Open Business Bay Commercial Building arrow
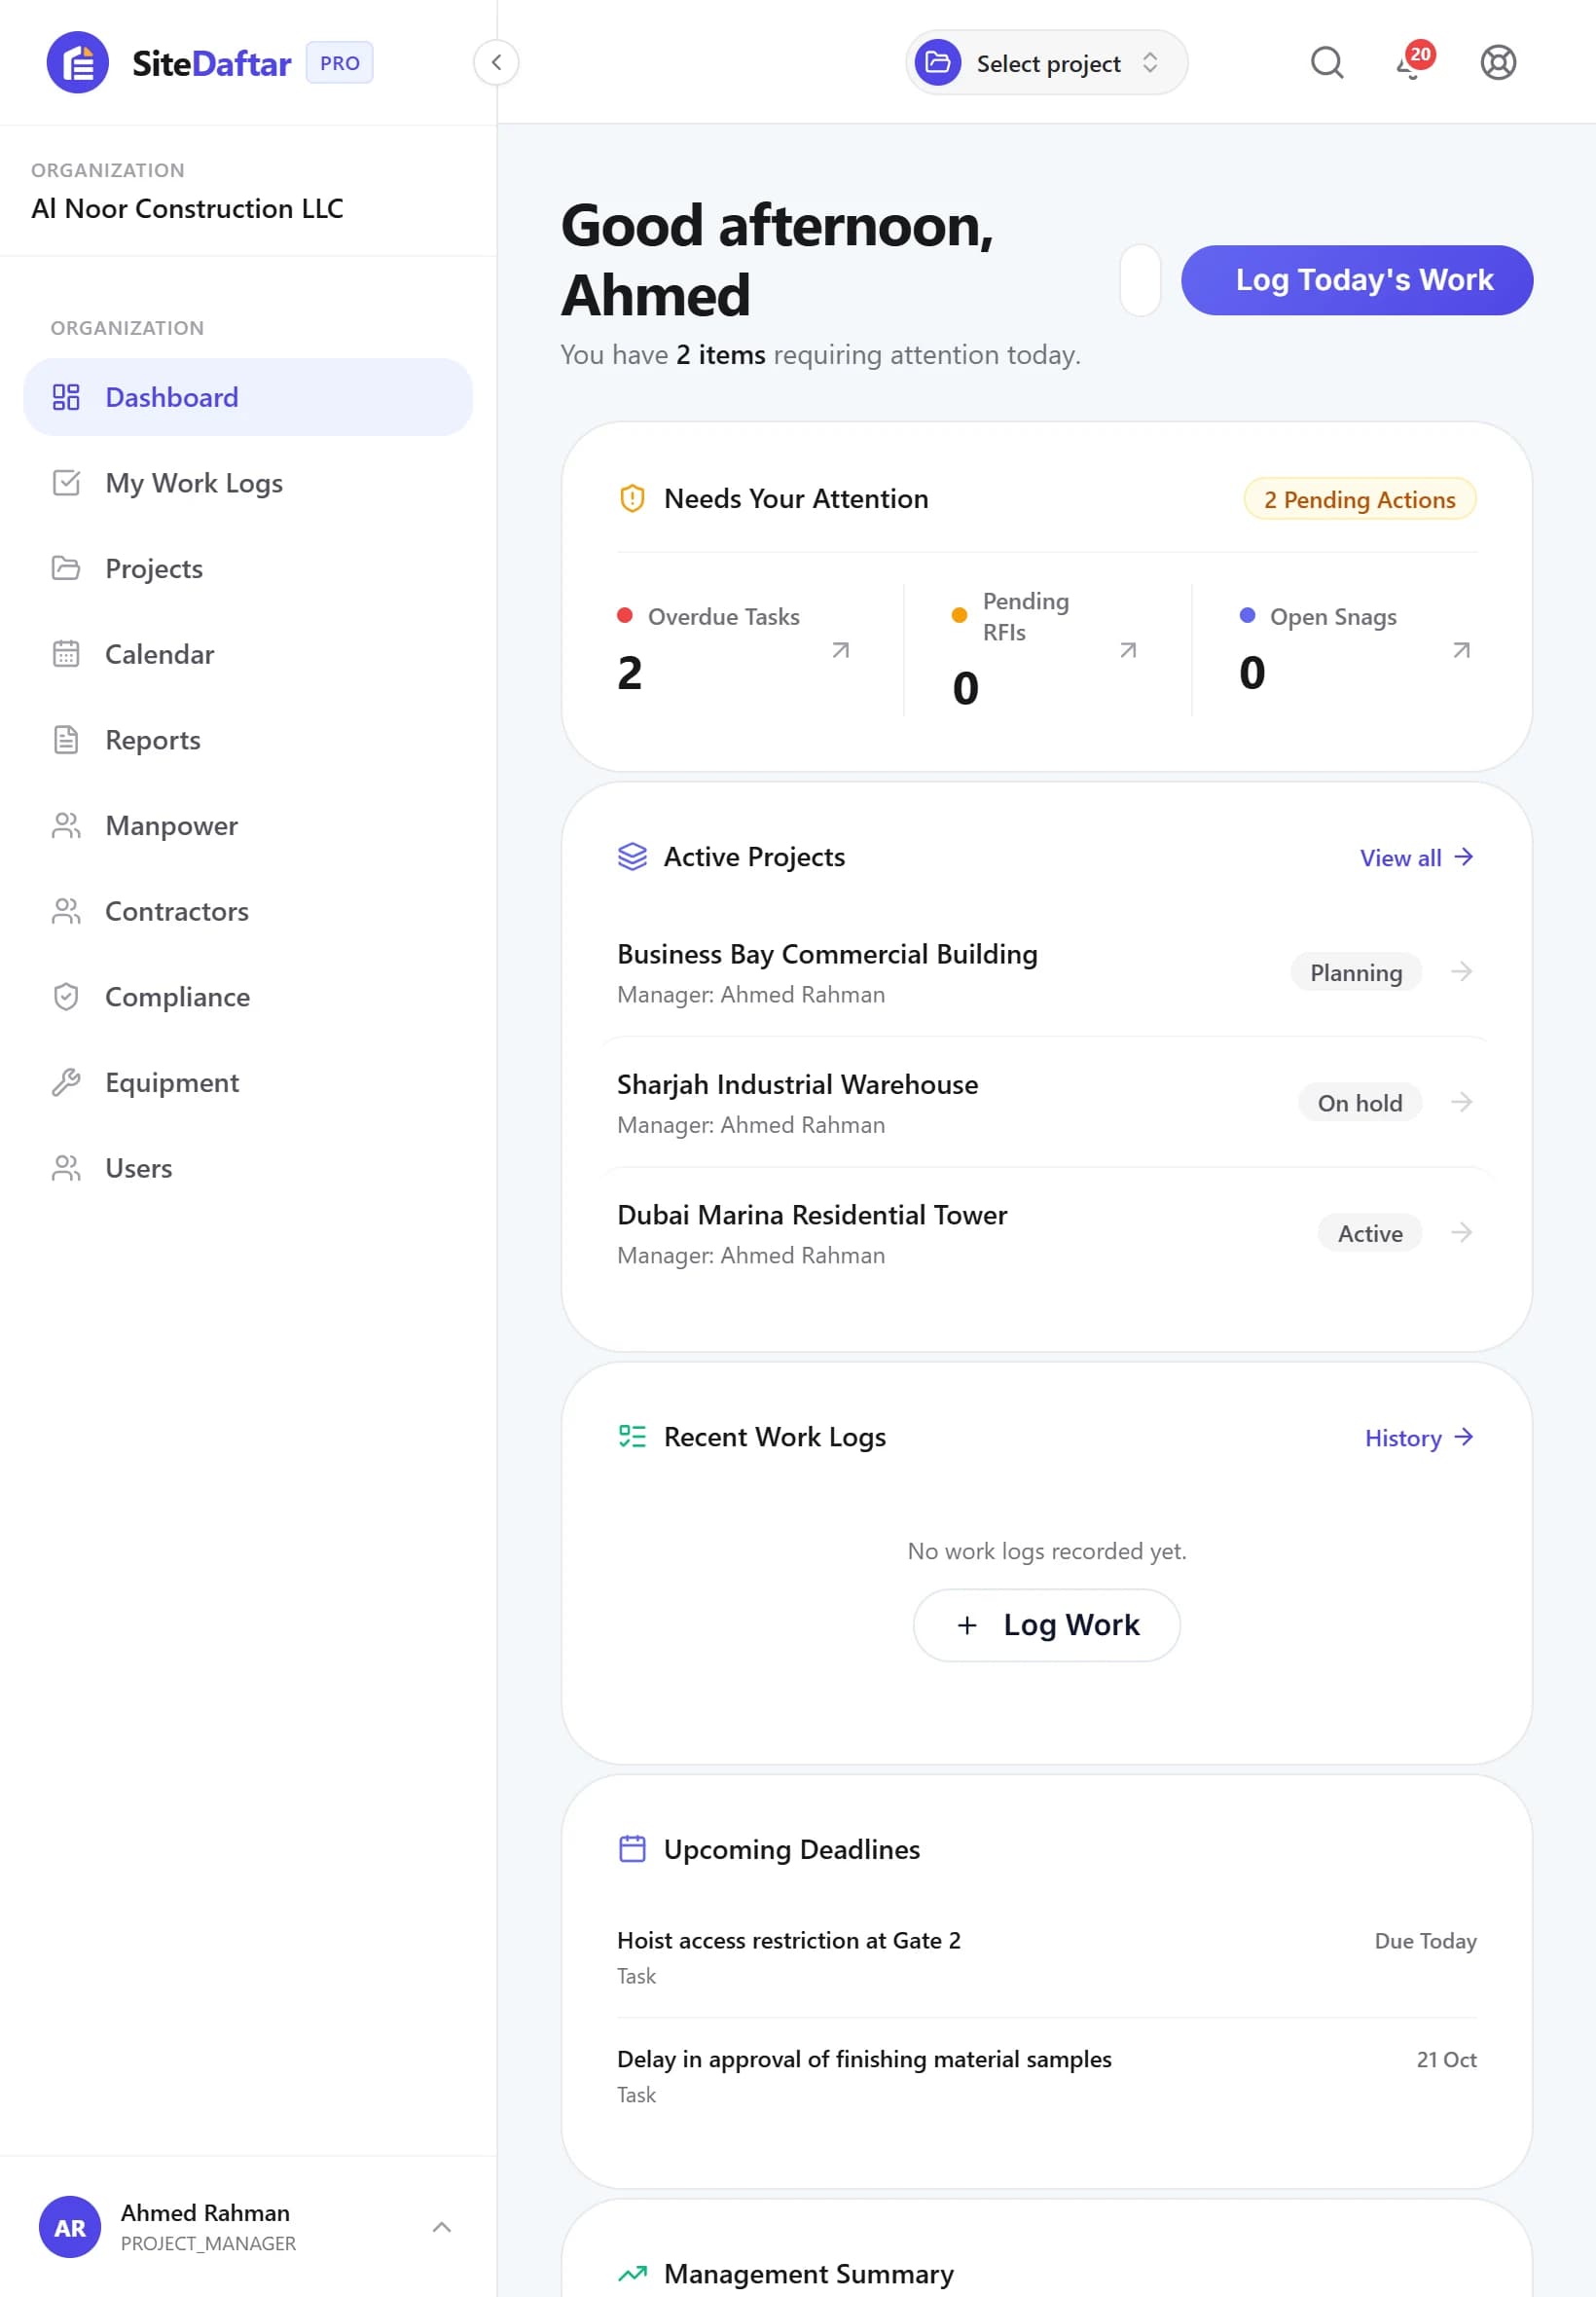The image size is (1596, 2297). [x=1462, y=972]
